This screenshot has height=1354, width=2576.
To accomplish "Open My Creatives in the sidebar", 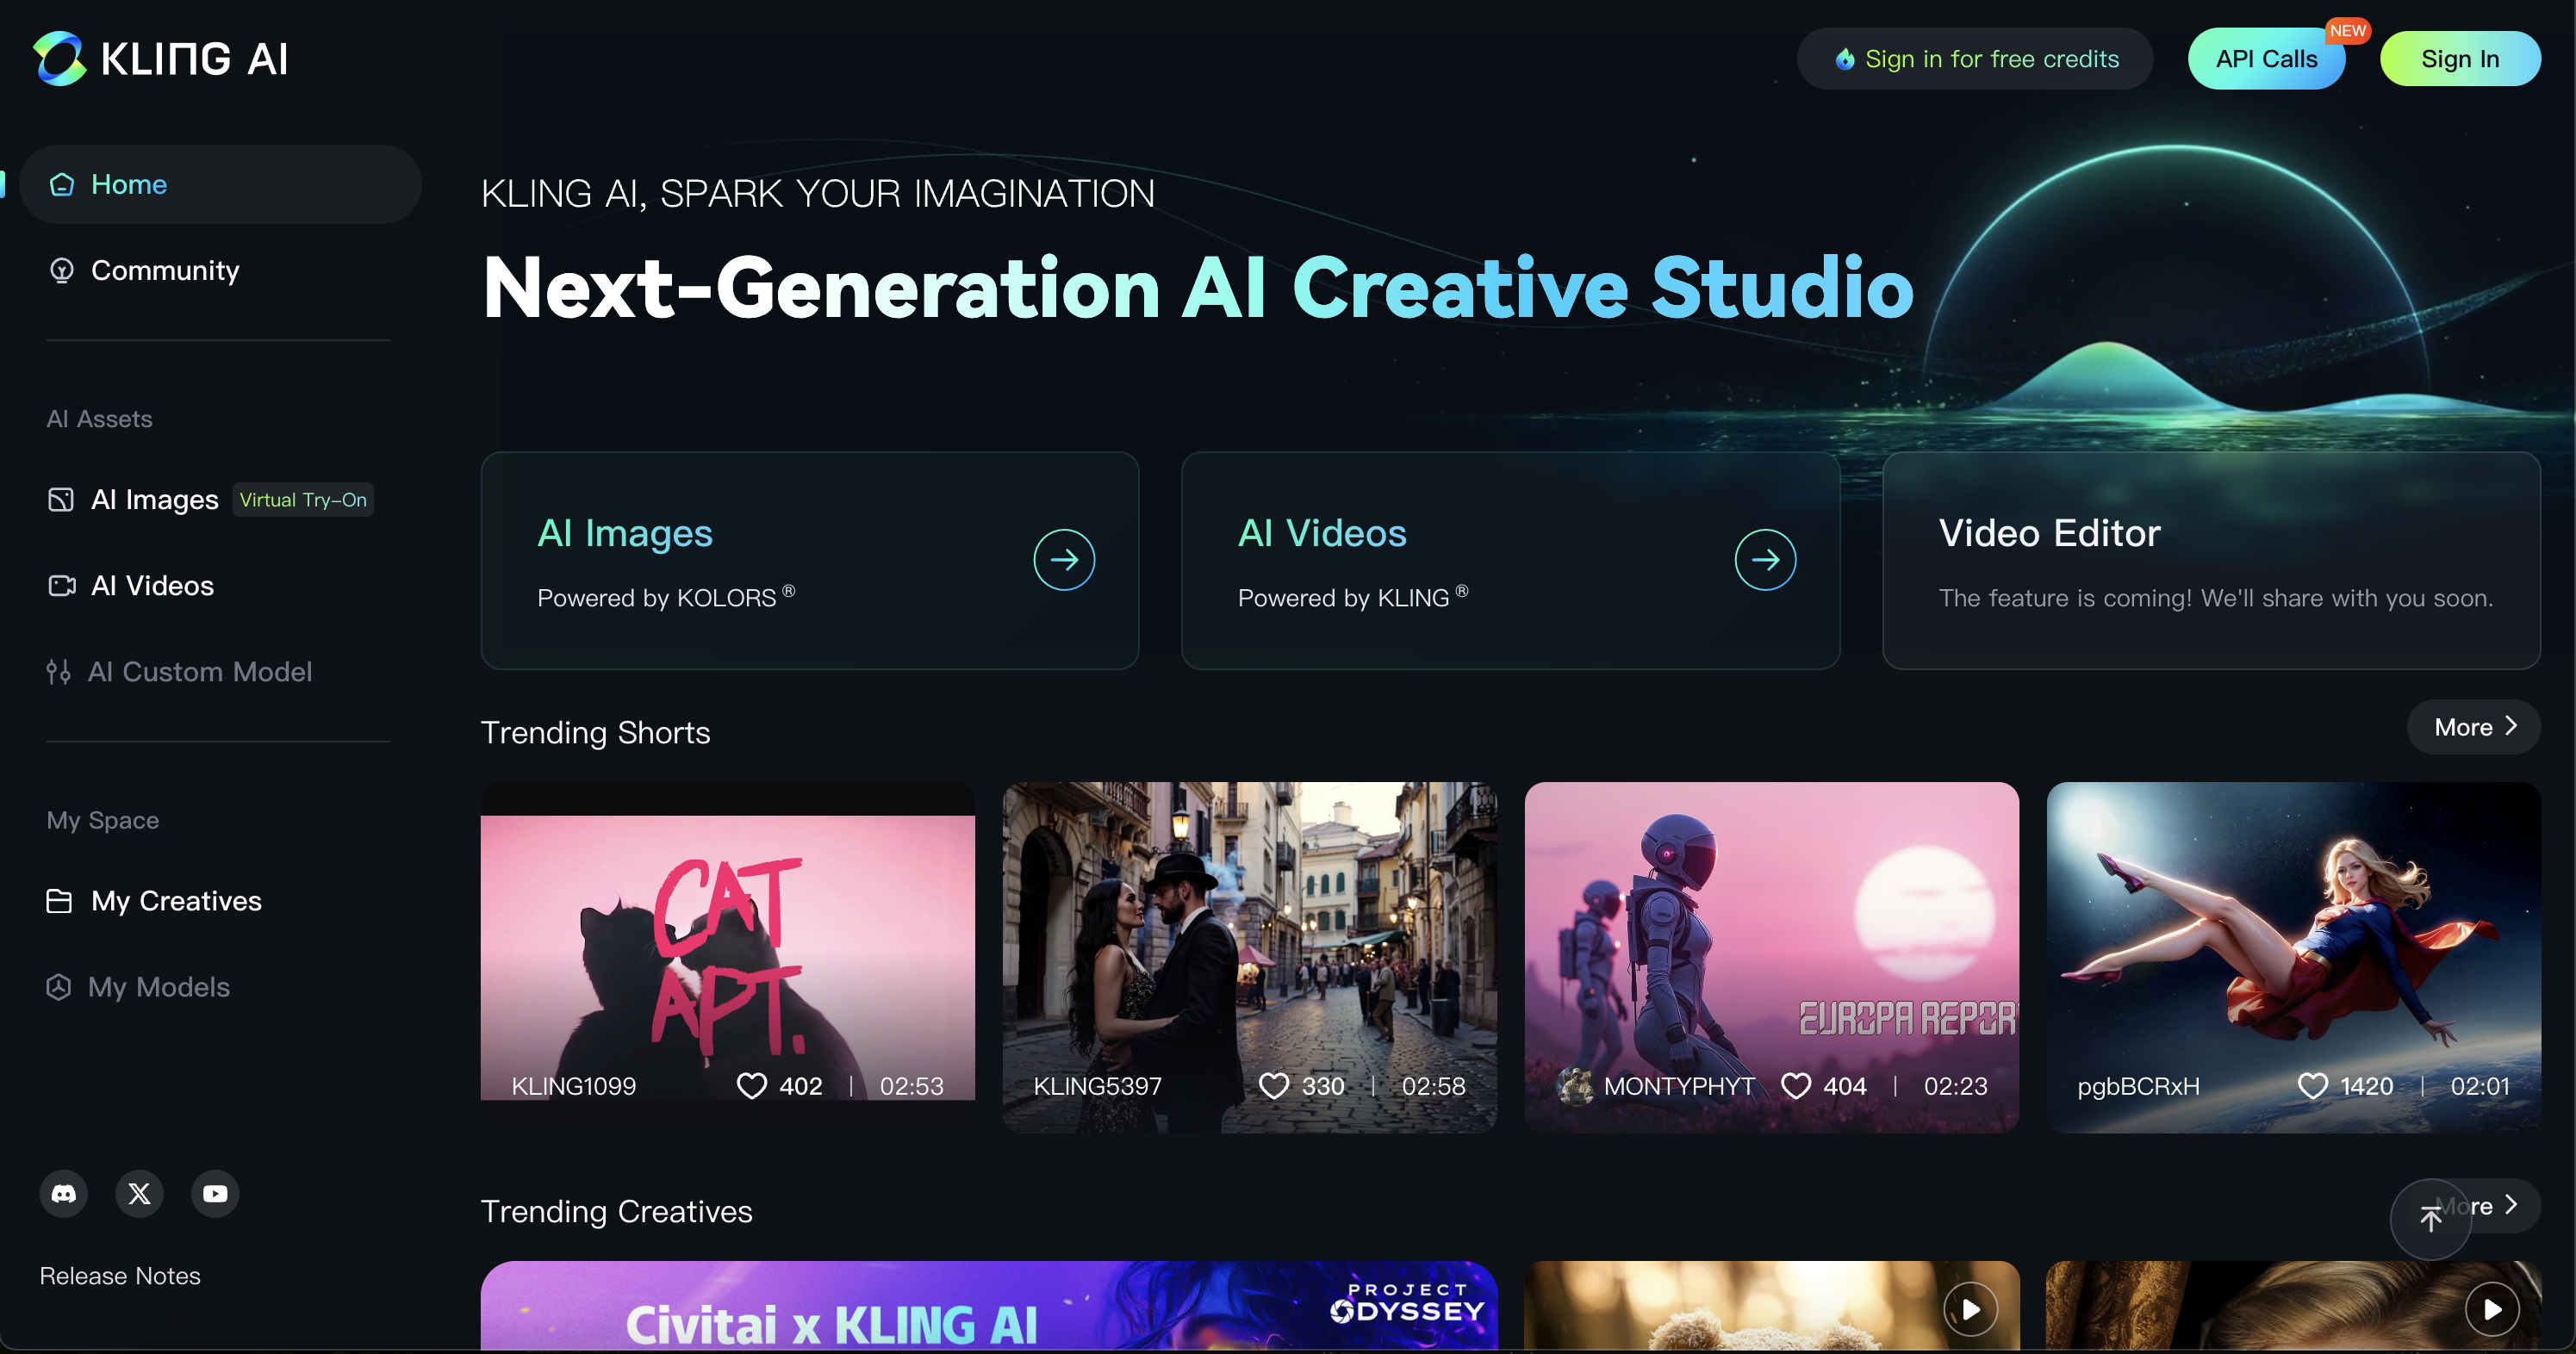I will pos(176,901).
